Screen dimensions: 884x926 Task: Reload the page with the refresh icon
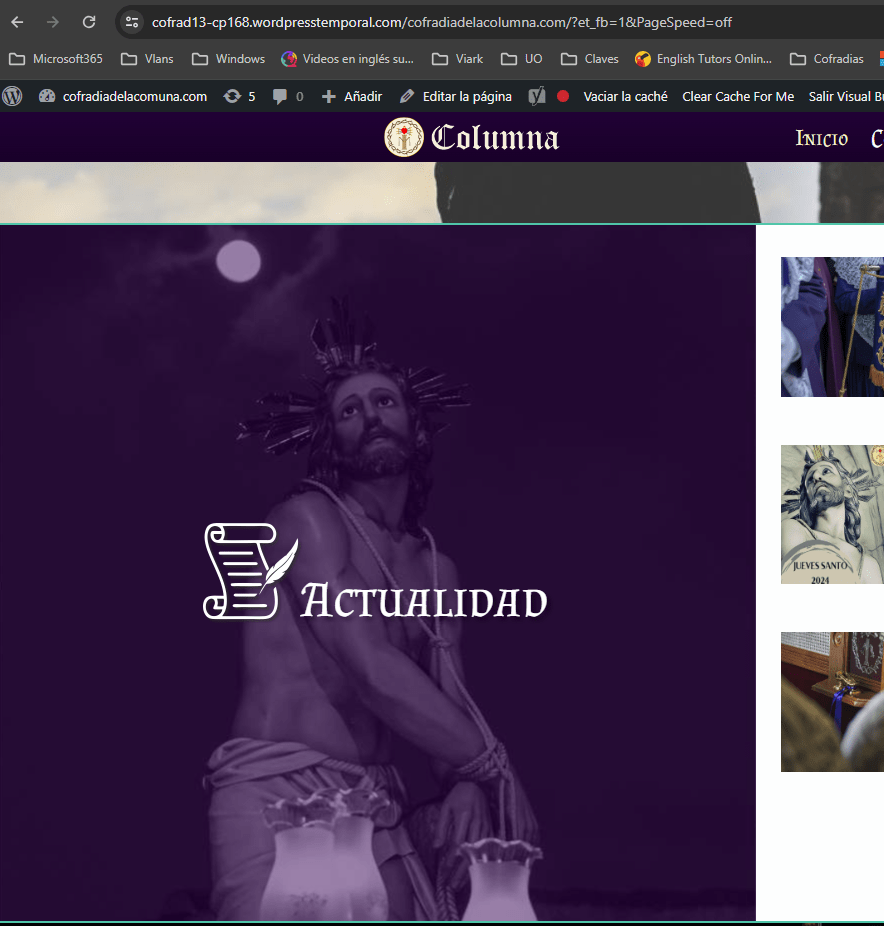(89, 22)
